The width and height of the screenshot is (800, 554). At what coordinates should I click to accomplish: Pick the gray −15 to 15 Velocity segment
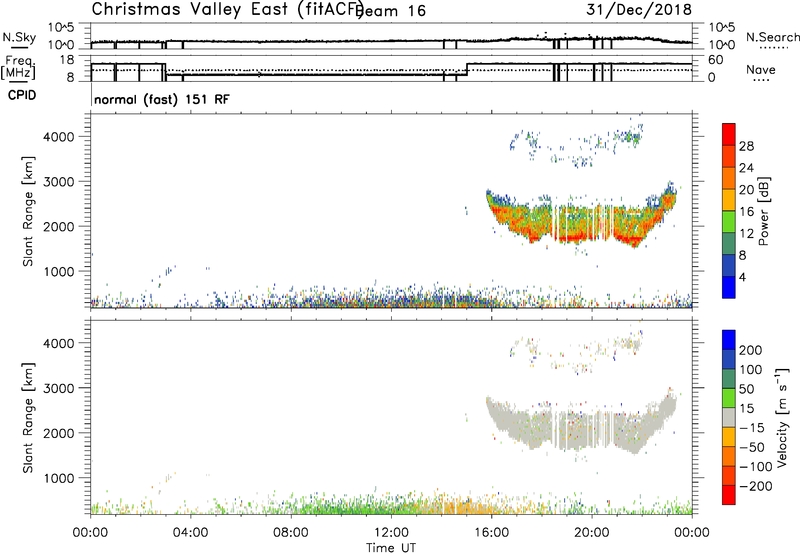[x=729, y=418]
